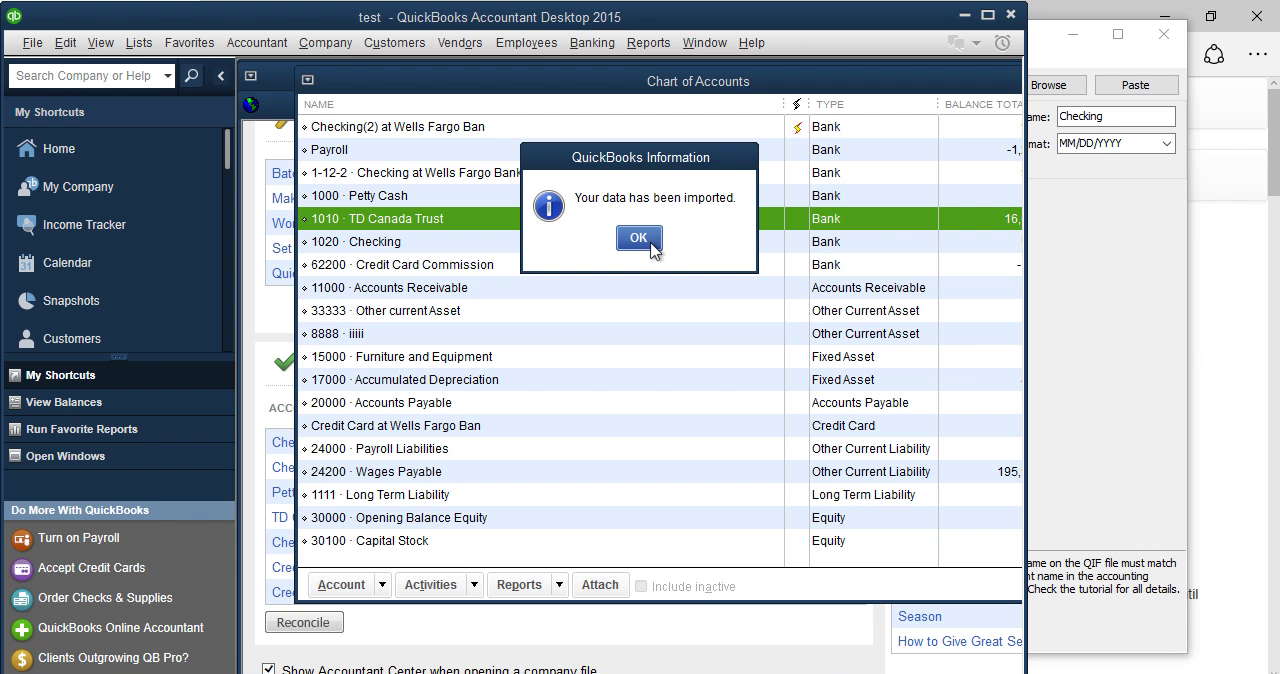The height and width of the screenshot is (674, 1280).
Task: Click the Home shortcut icon
Action: tap(27, 149)
